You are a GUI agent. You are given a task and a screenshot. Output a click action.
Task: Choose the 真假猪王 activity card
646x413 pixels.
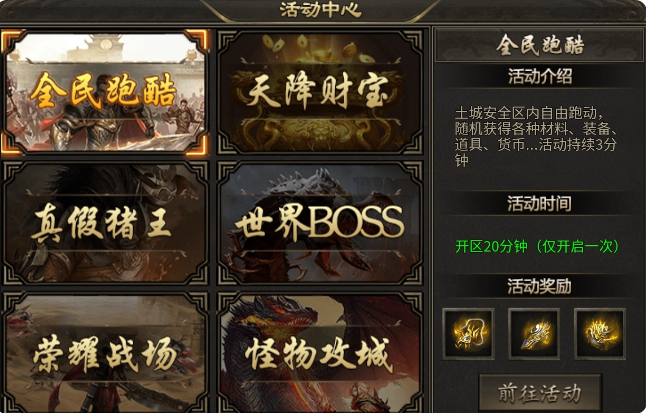105,223
